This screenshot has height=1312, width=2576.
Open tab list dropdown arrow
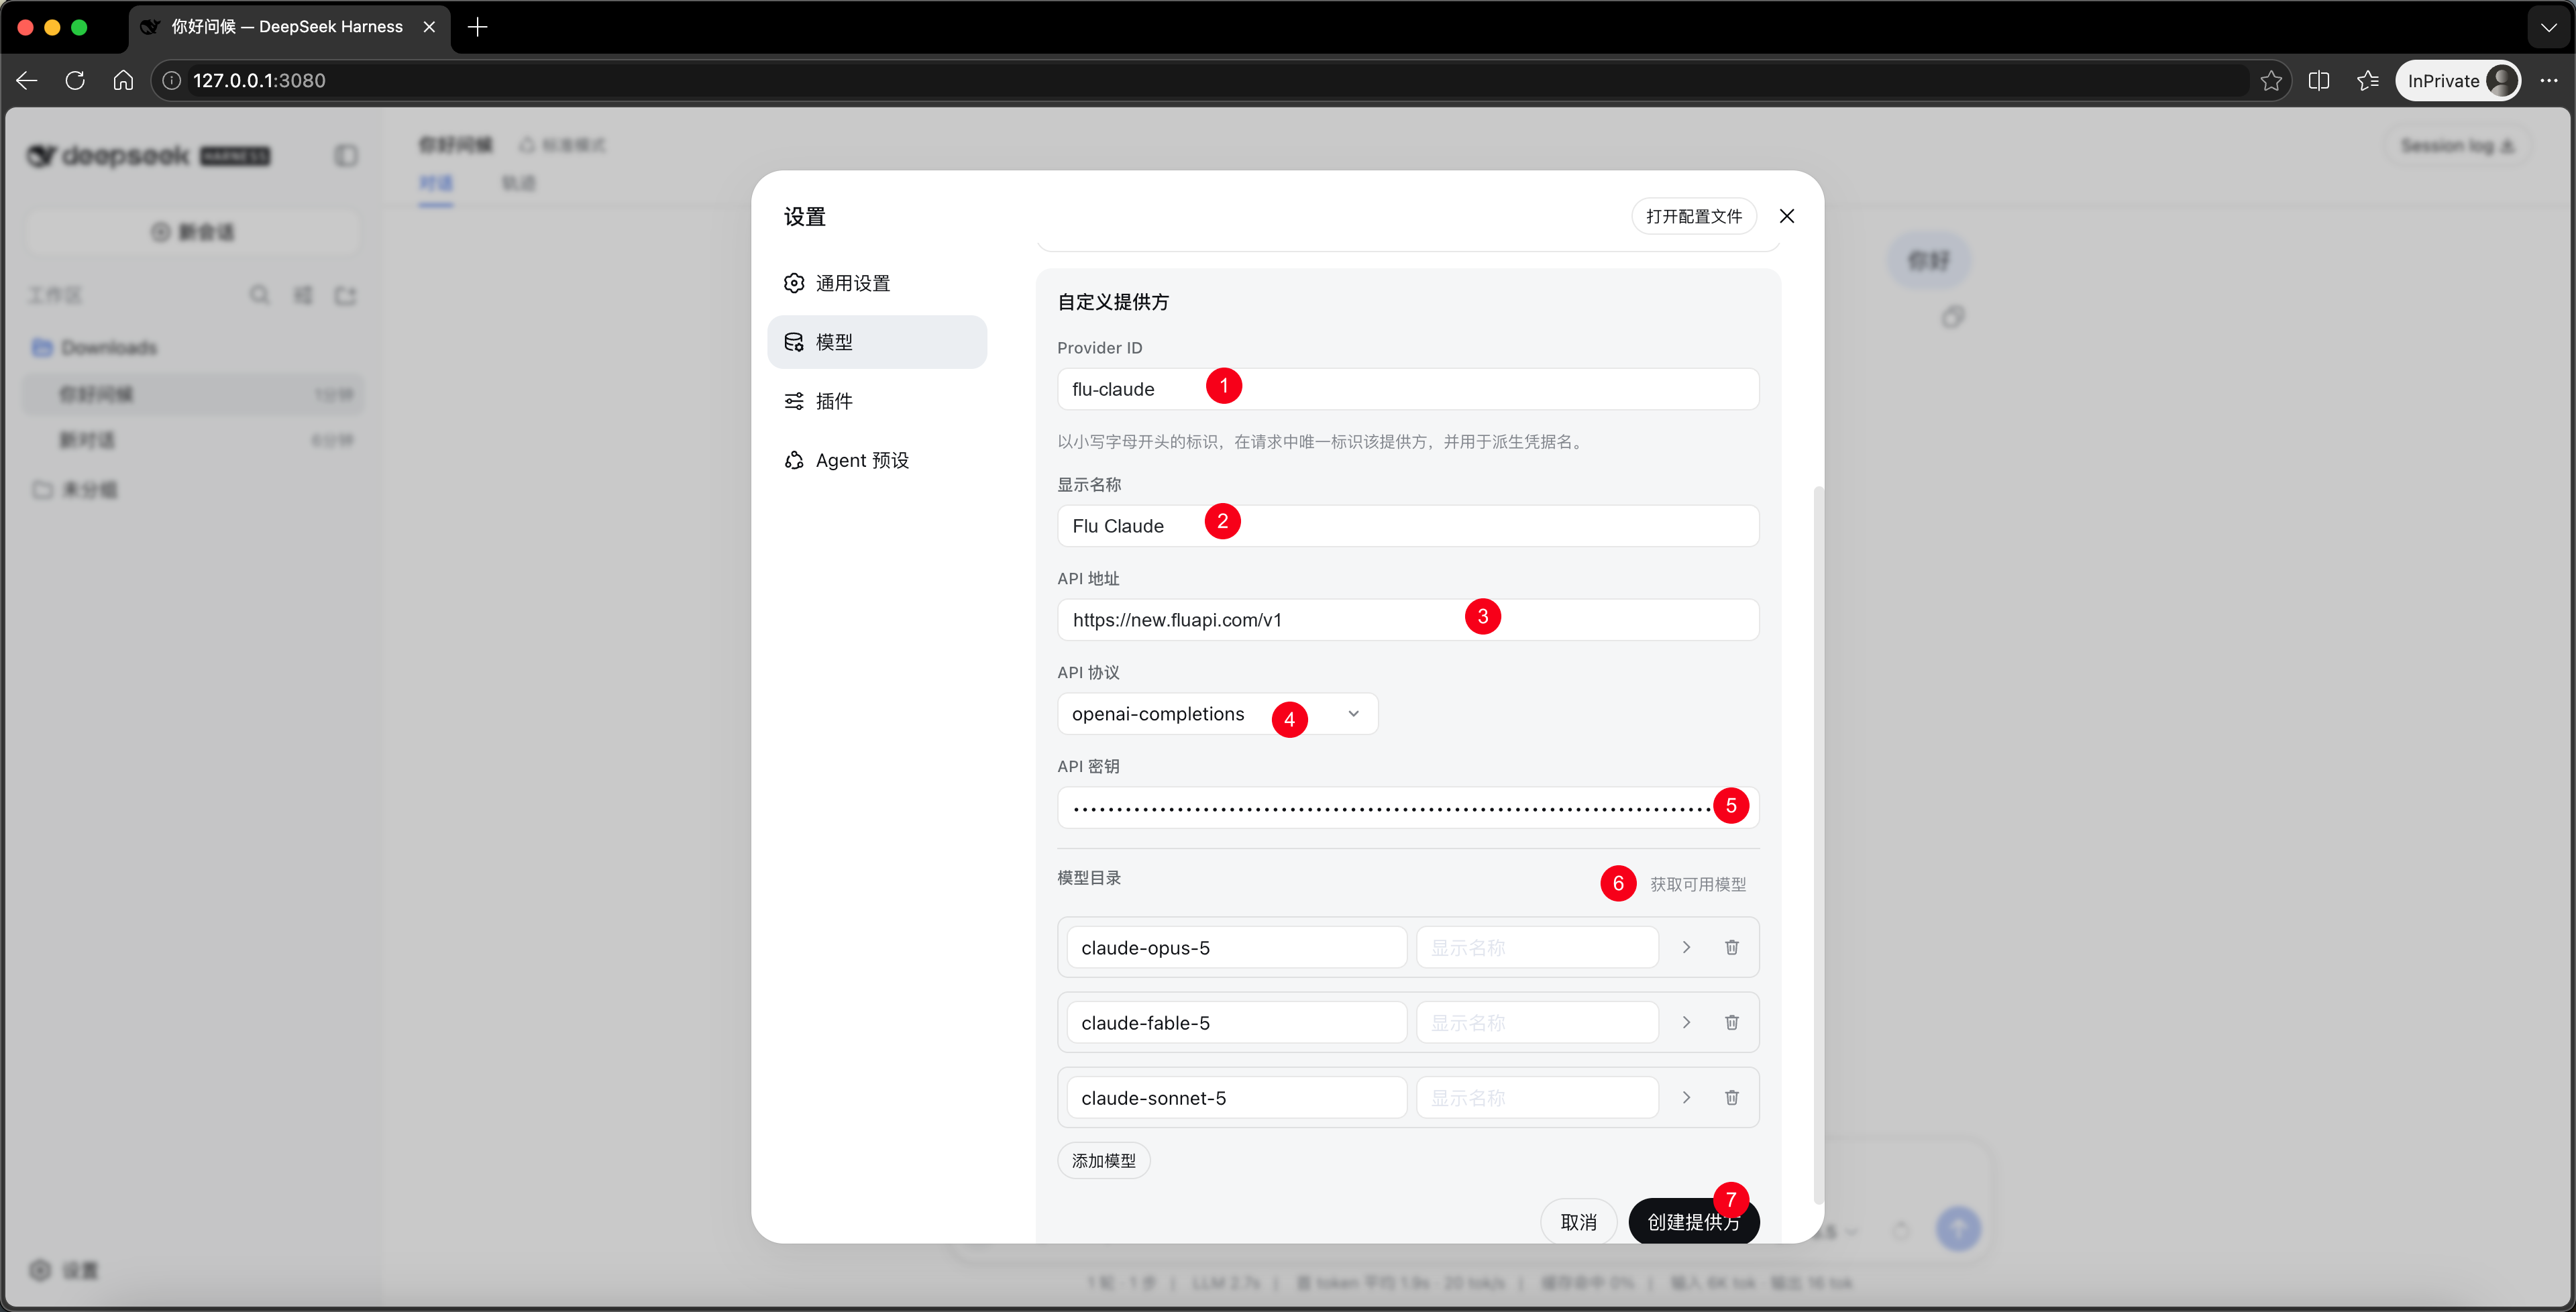click(2548, 27)
